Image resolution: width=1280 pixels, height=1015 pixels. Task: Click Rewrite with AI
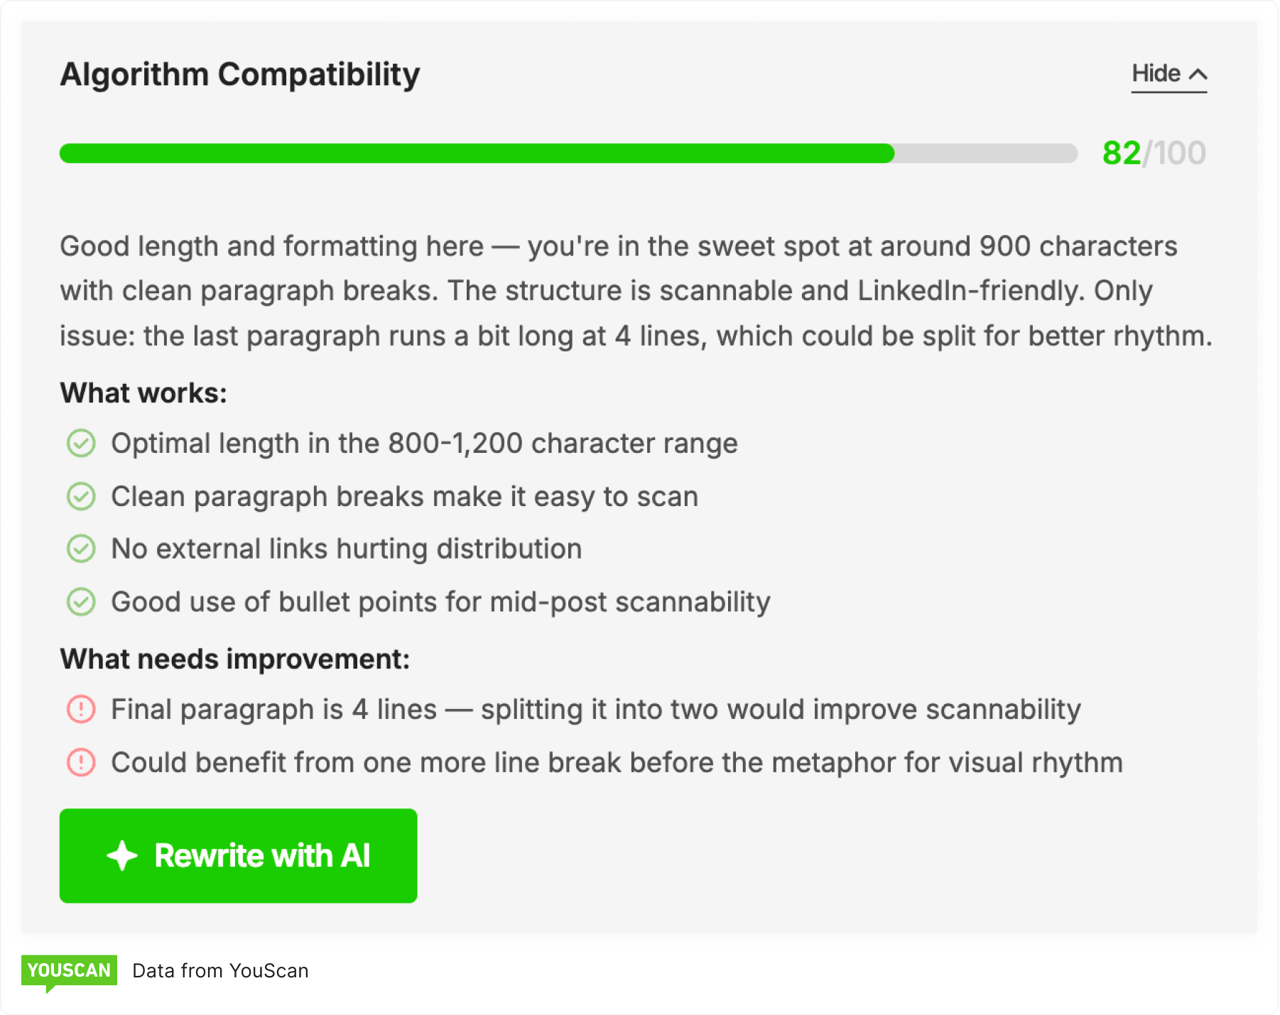[x=238, y=855]
